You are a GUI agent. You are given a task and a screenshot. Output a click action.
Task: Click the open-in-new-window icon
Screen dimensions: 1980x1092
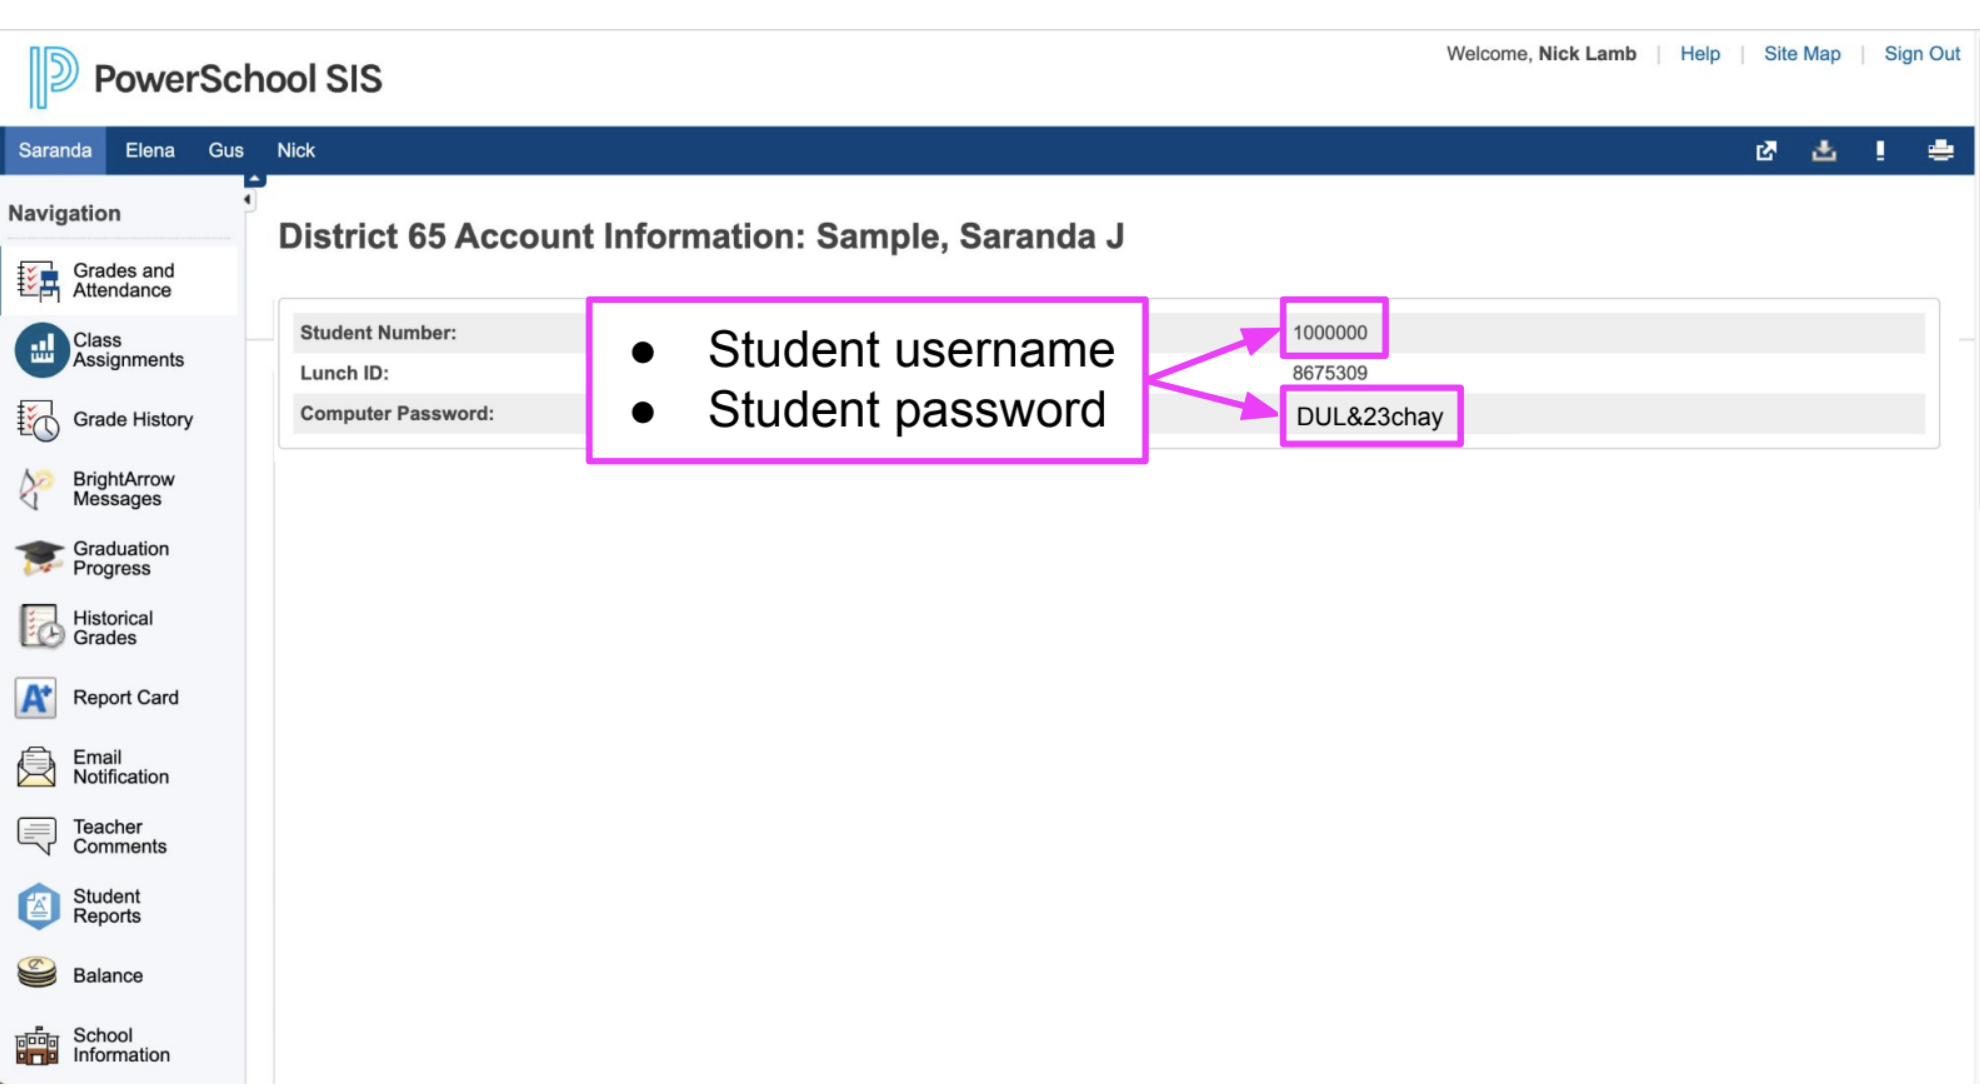pyautogui.click(x=1767, y=150)
